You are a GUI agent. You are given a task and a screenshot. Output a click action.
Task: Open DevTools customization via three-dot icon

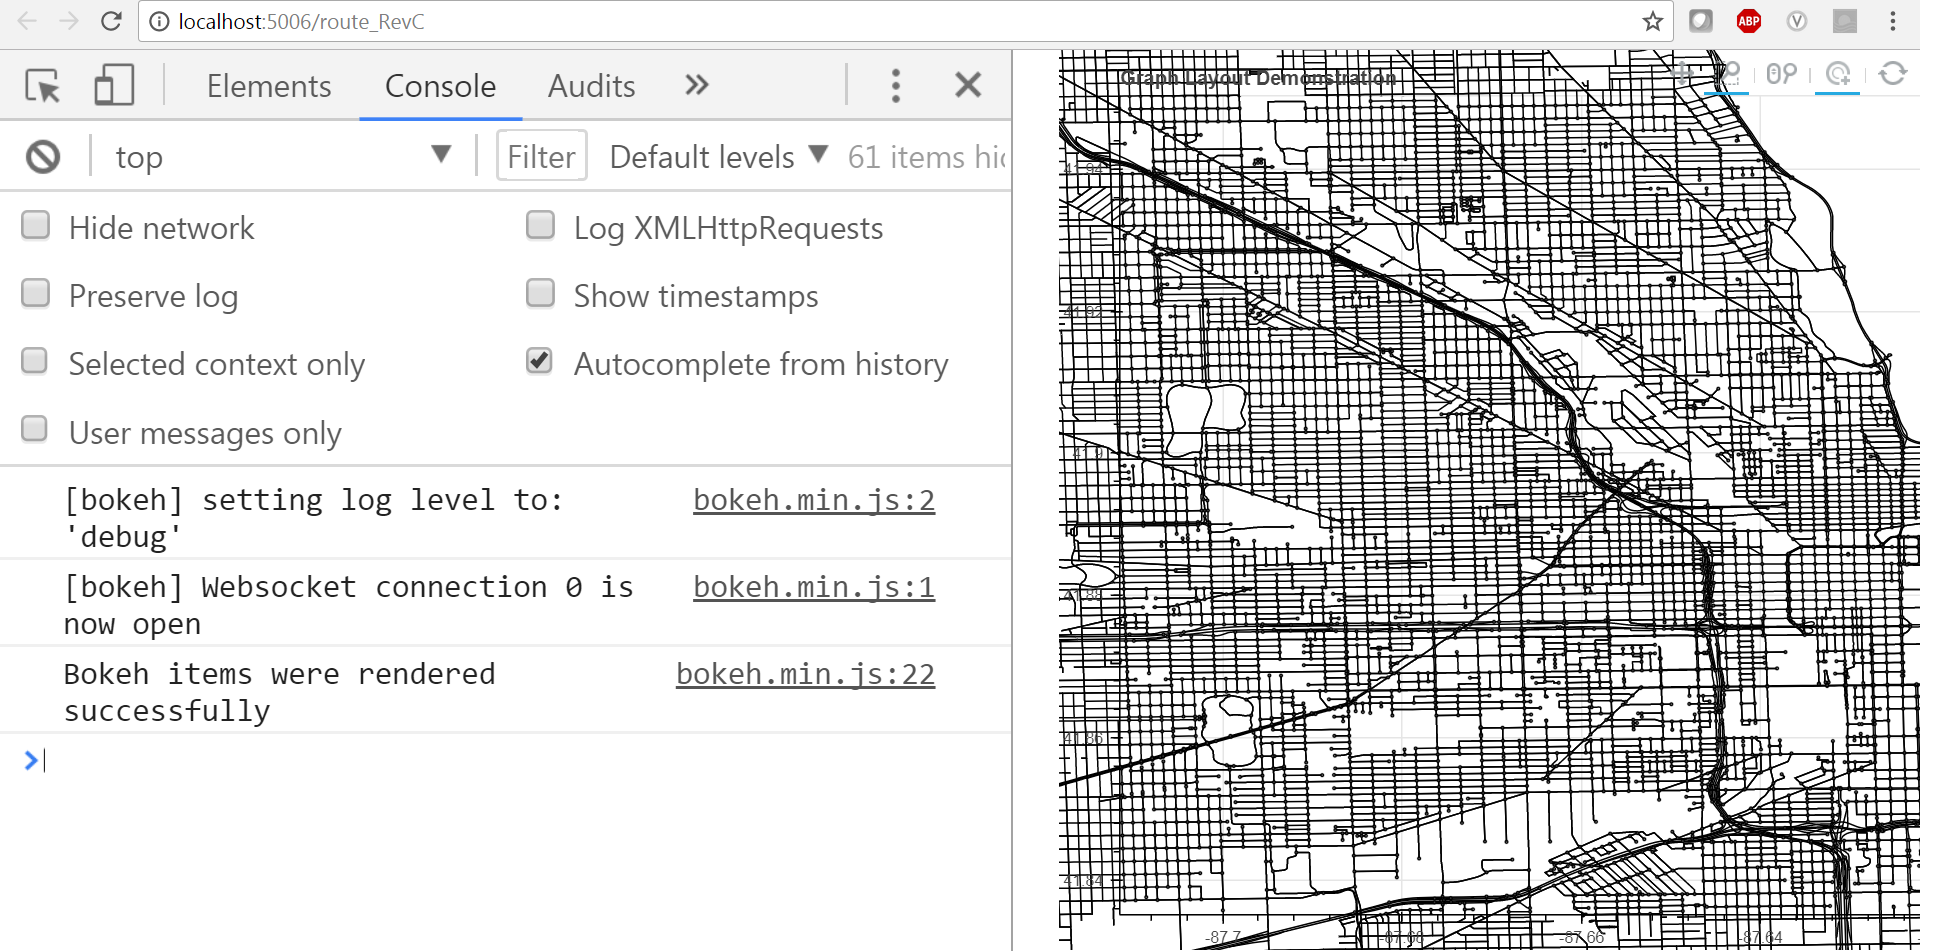(895, 85)
